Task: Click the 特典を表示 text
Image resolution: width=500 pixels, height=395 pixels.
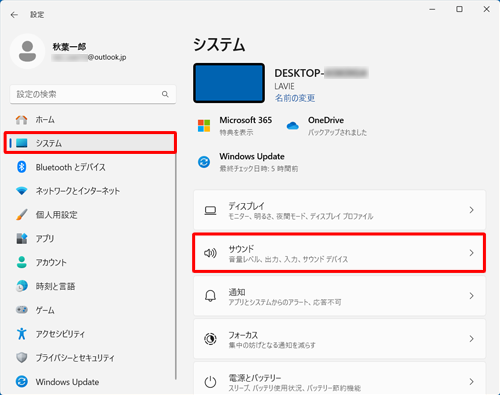Action: (x=236, y=132)
